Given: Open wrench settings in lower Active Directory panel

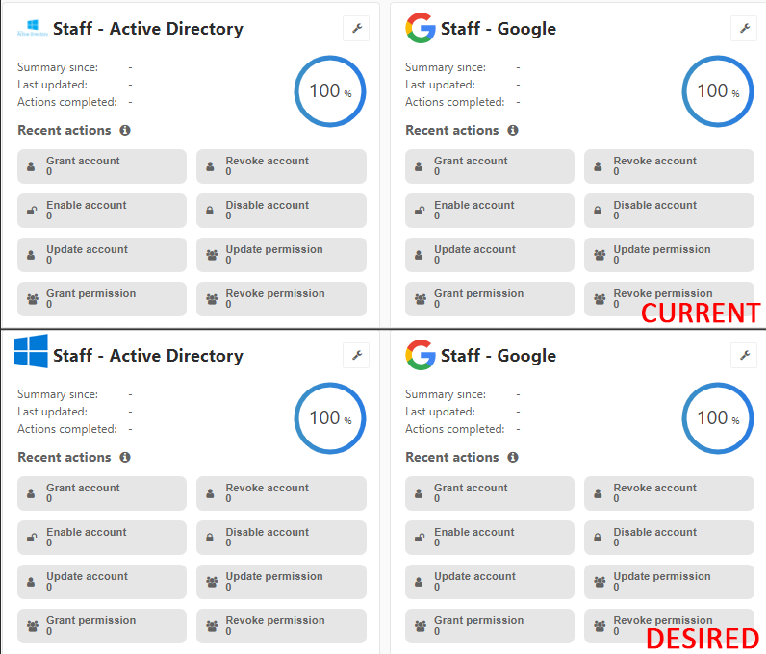Looking at the screenshot, I should tap(356, 355).
